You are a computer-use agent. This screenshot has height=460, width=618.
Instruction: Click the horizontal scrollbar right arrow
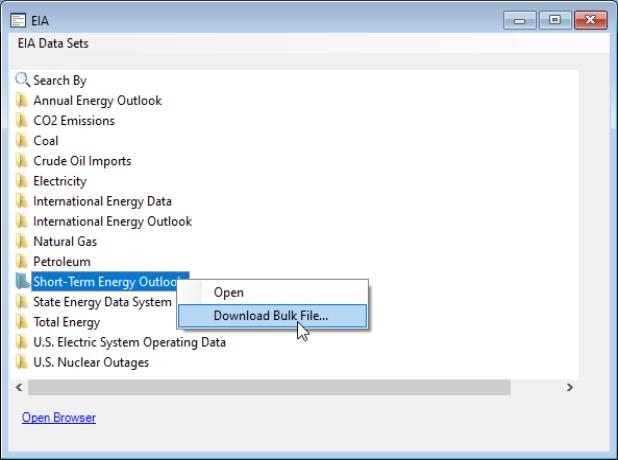tap(570, 387)
